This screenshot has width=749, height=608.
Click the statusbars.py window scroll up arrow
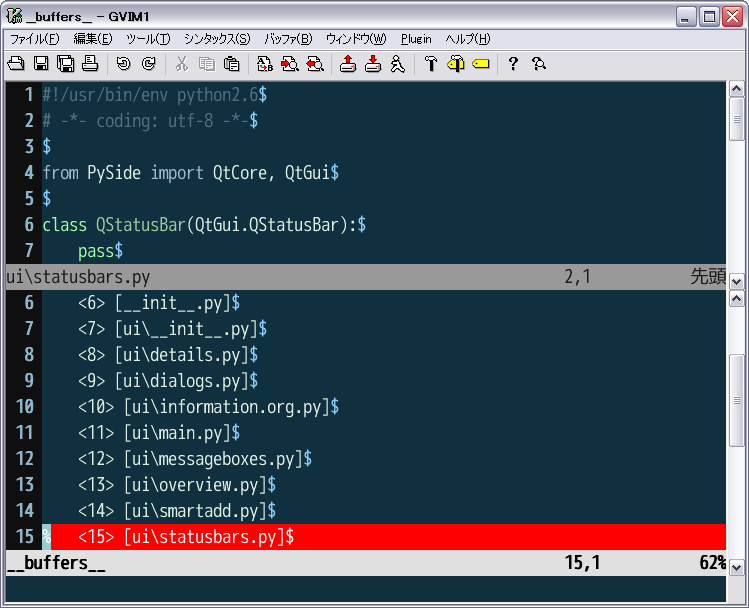click(736, 88)
